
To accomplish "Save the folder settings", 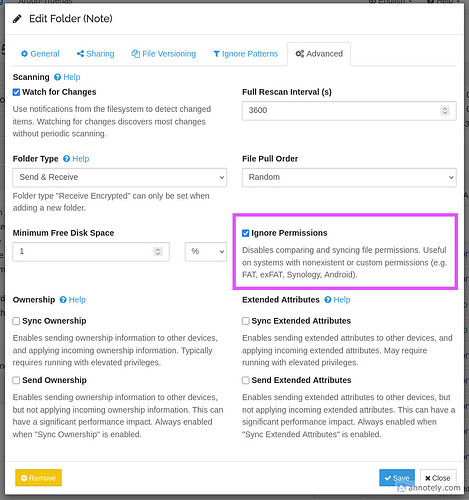I will (x=397, y=478).
